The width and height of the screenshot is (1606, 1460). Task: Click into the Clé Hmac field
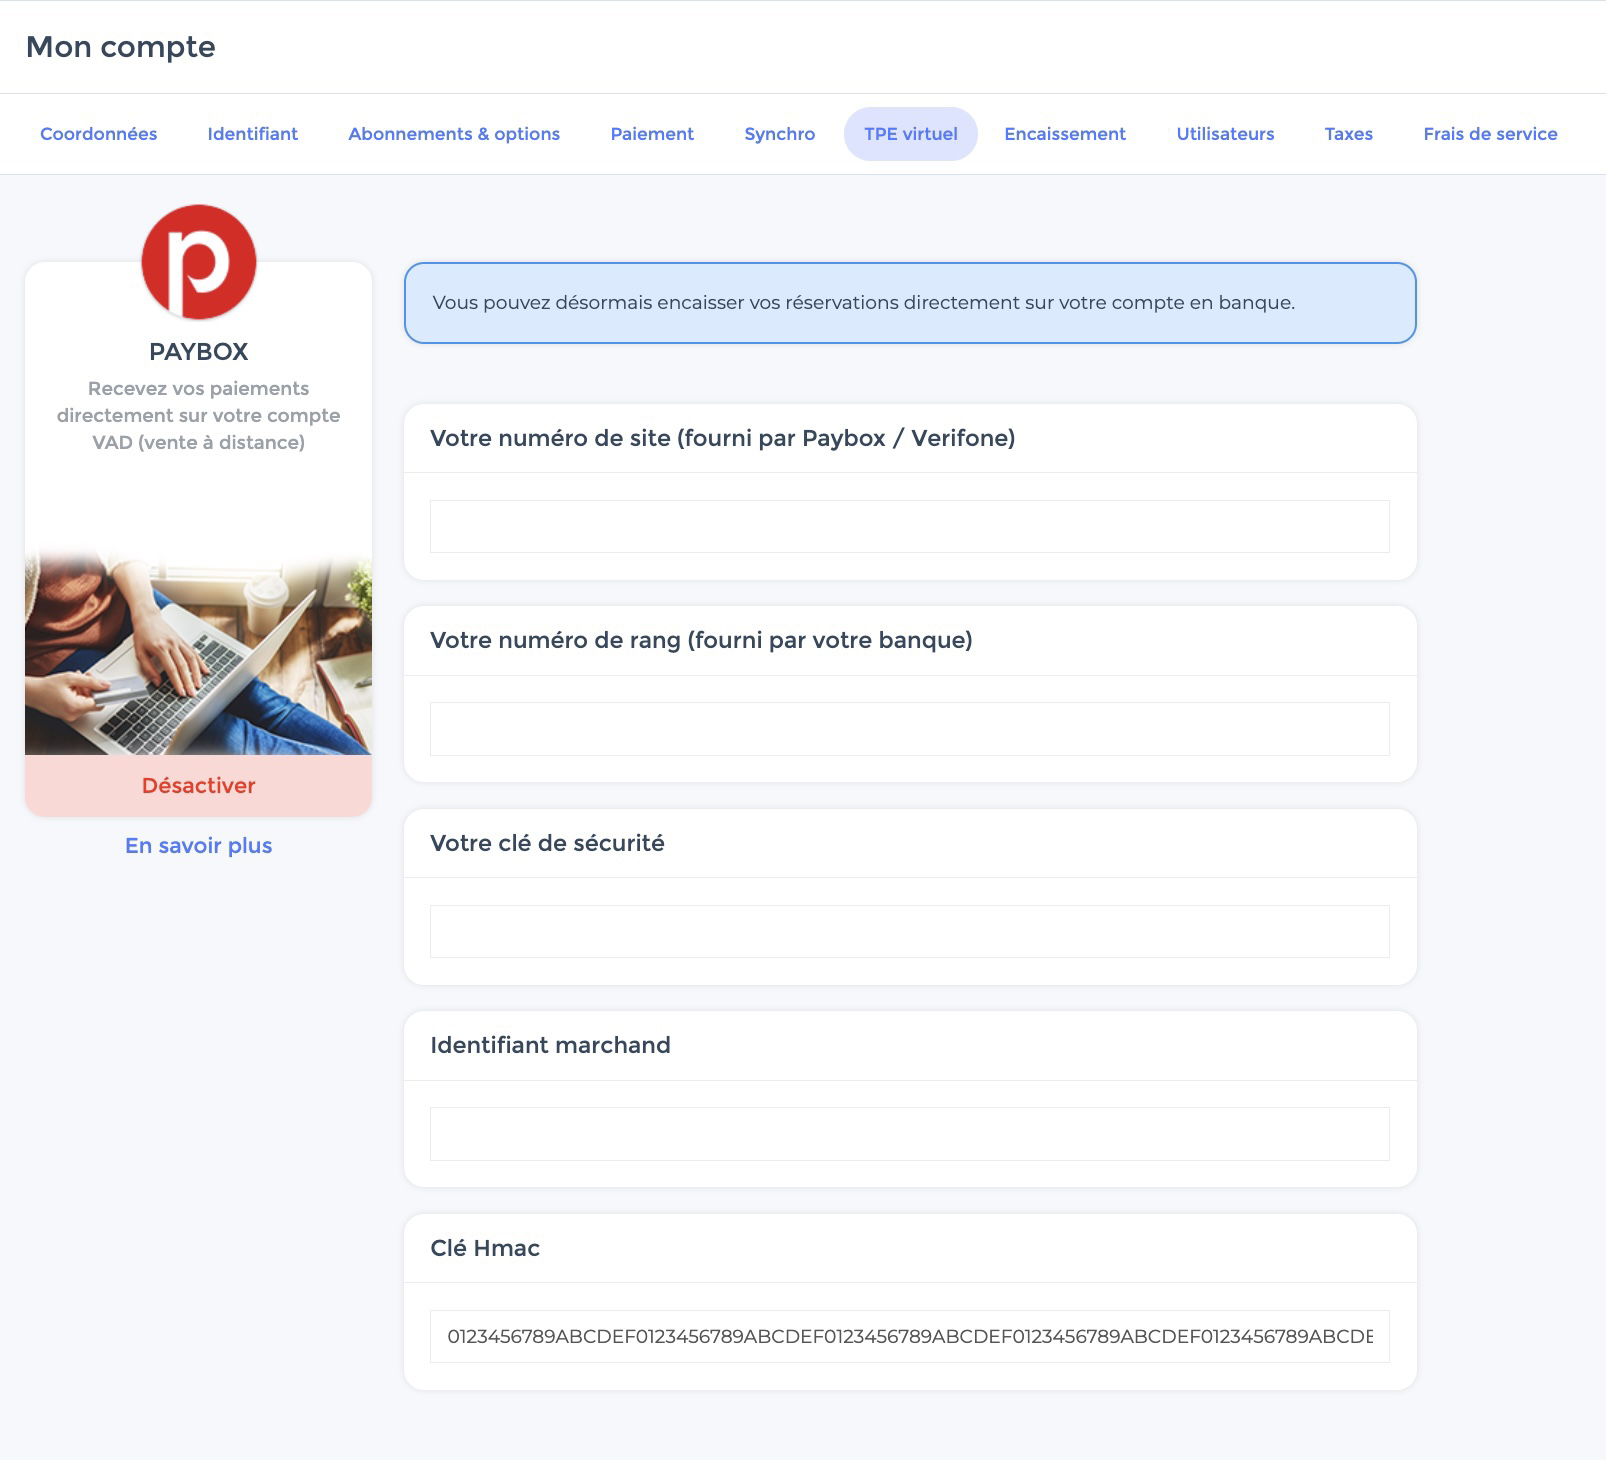[909, 1336]
